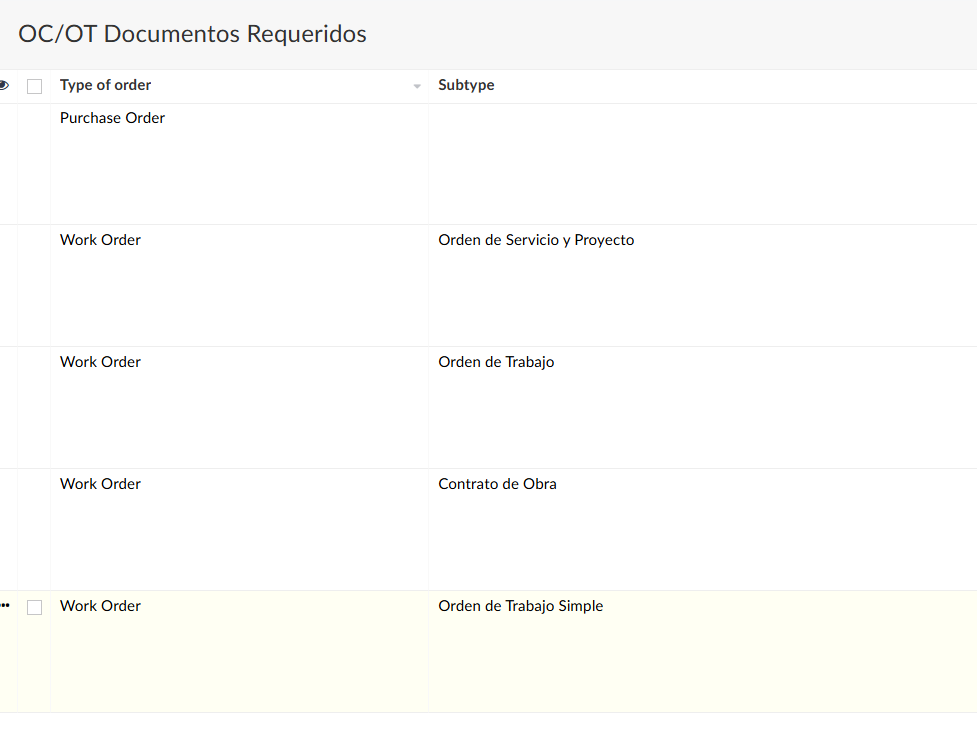Click the selector column cell of Purchase Order row
This screenshot has height=753, width=977.
[x=34, y=164]
